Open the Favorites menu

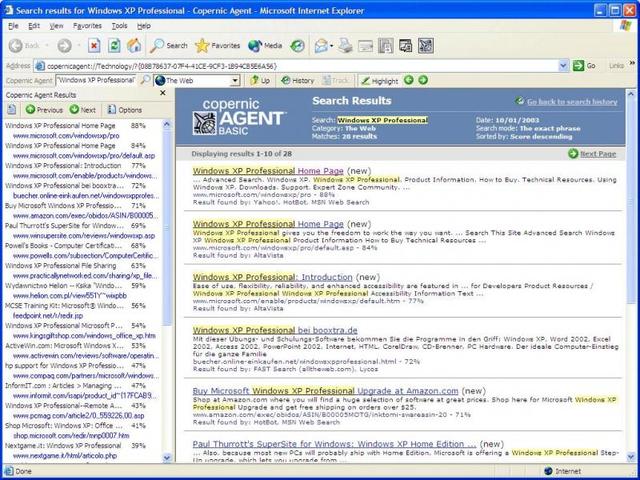click(x=87, y=26)
